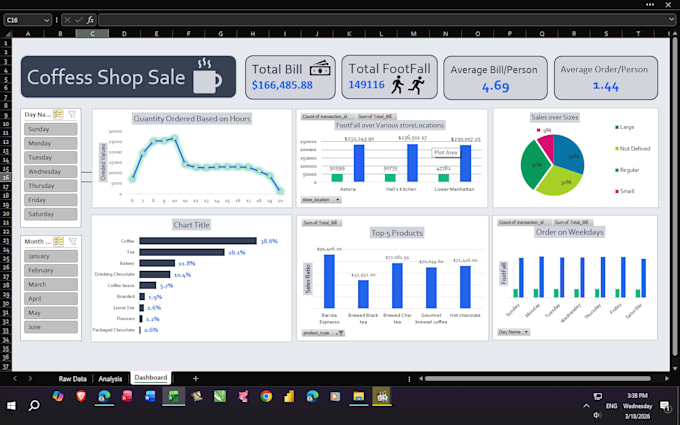
Task: Open the Name Box dropdown arrow
Action: click(x=46, y=20)
